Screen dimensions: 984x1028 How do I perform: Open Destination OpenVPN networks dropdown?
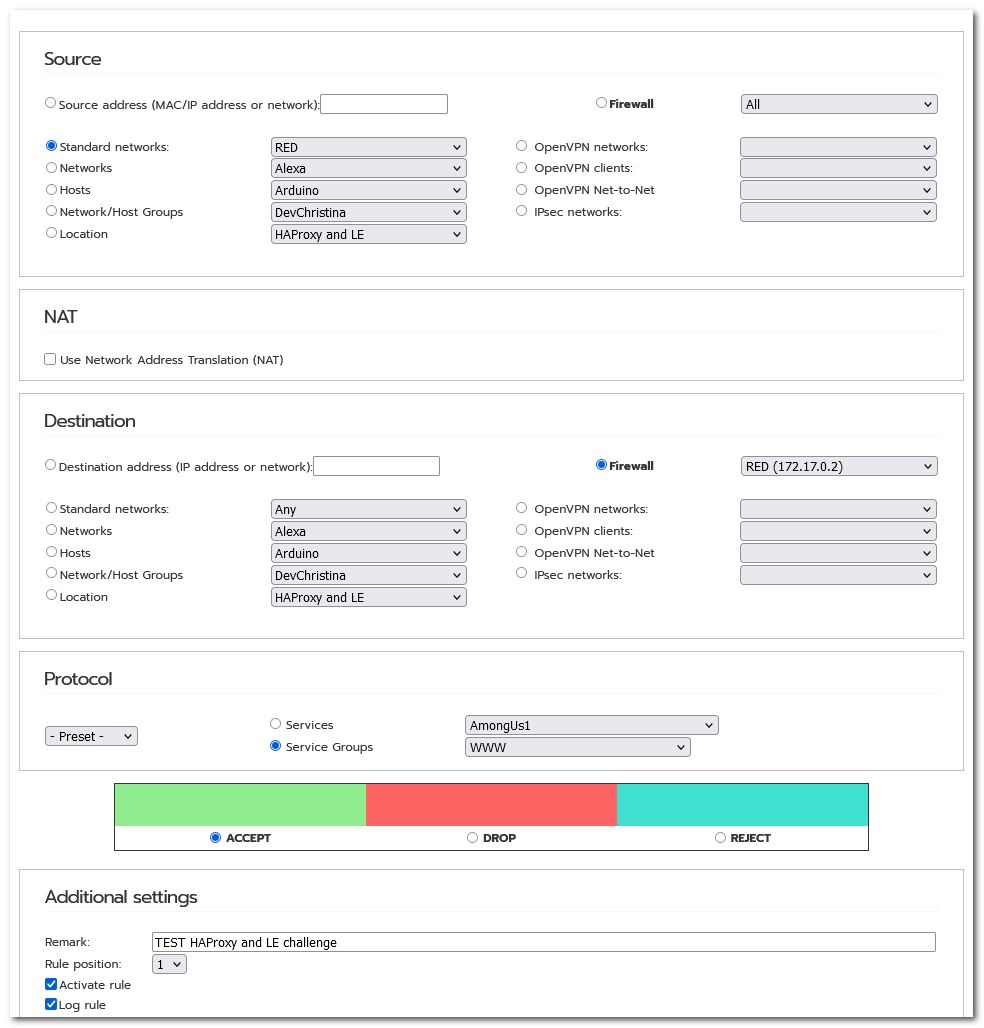(838, 509)
